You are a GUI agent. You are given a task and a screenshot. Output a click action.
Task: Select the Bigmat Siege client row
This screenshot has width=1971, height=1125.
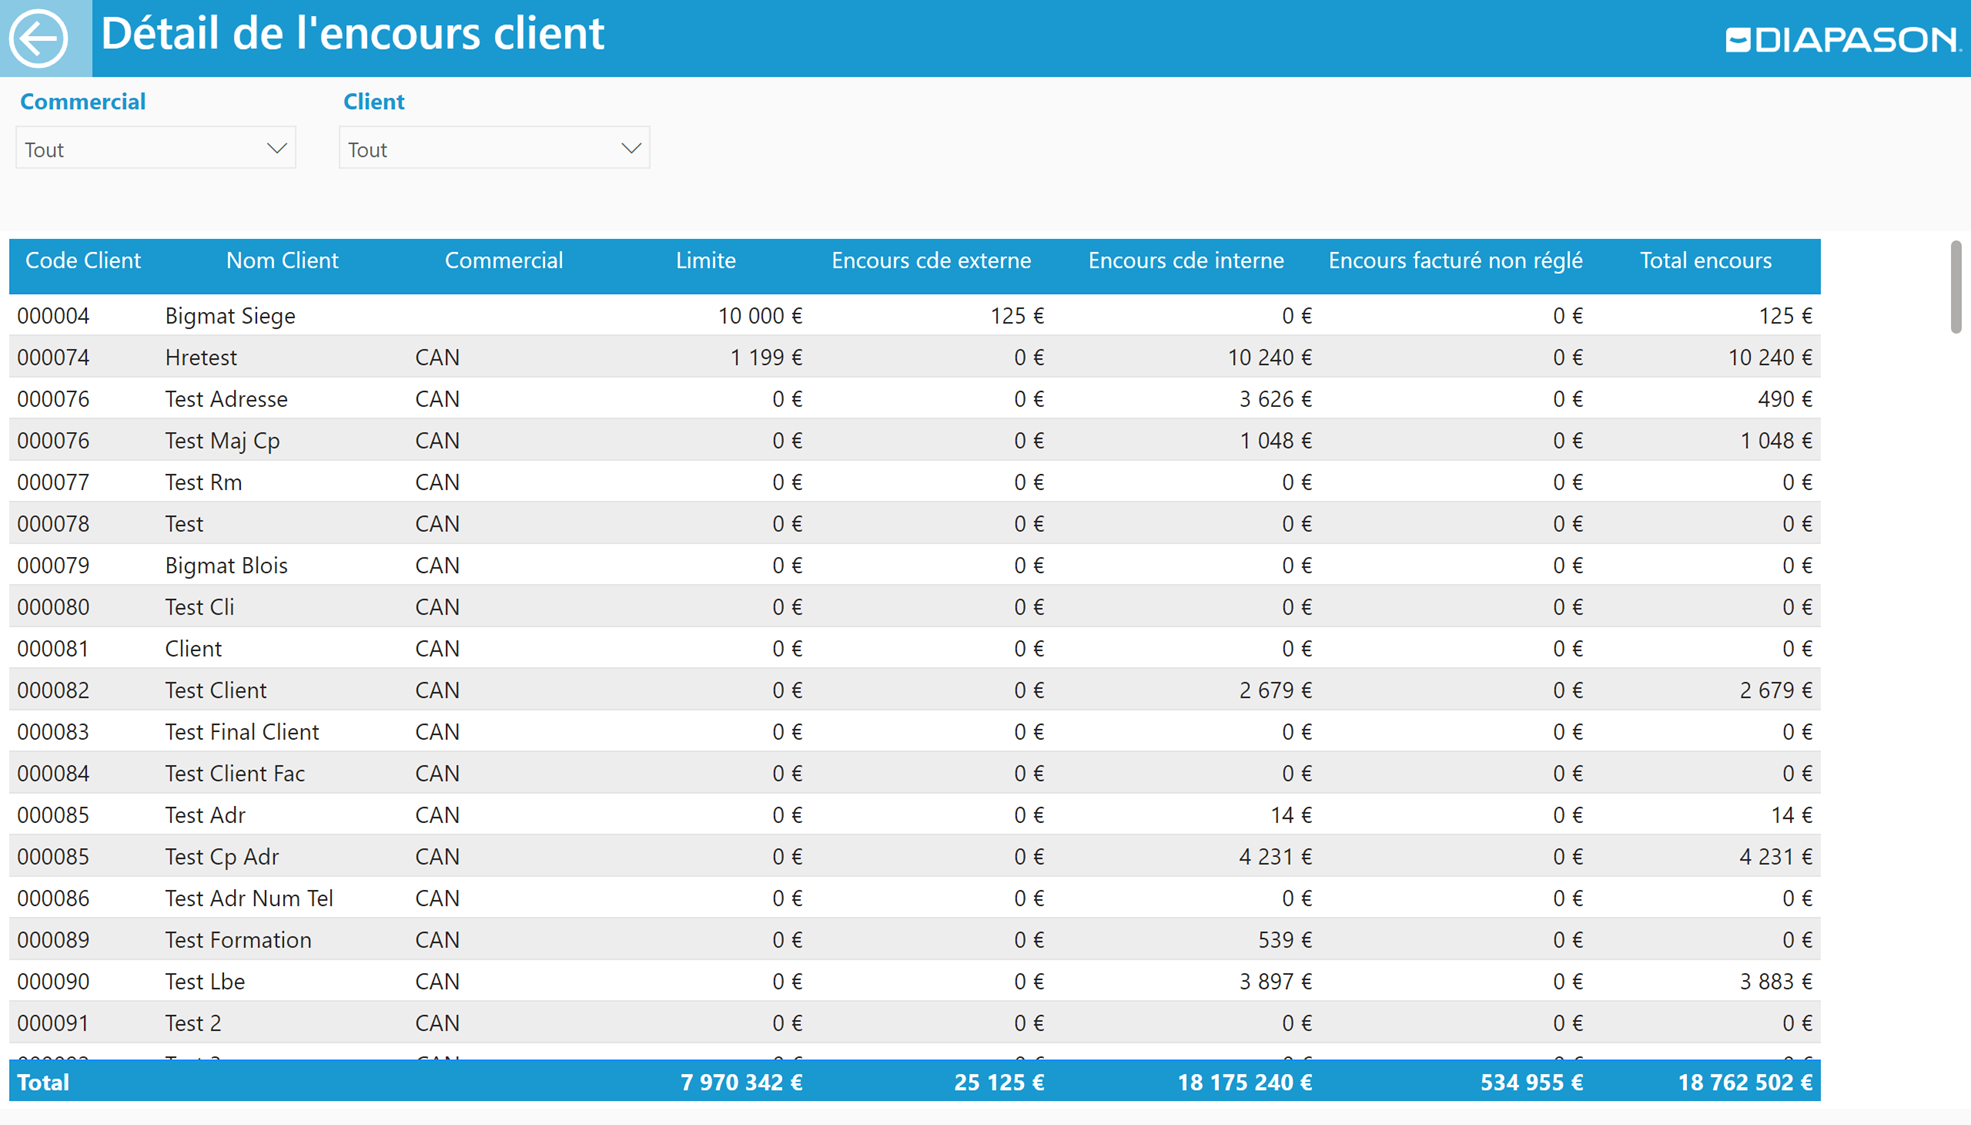pos(230,316)
